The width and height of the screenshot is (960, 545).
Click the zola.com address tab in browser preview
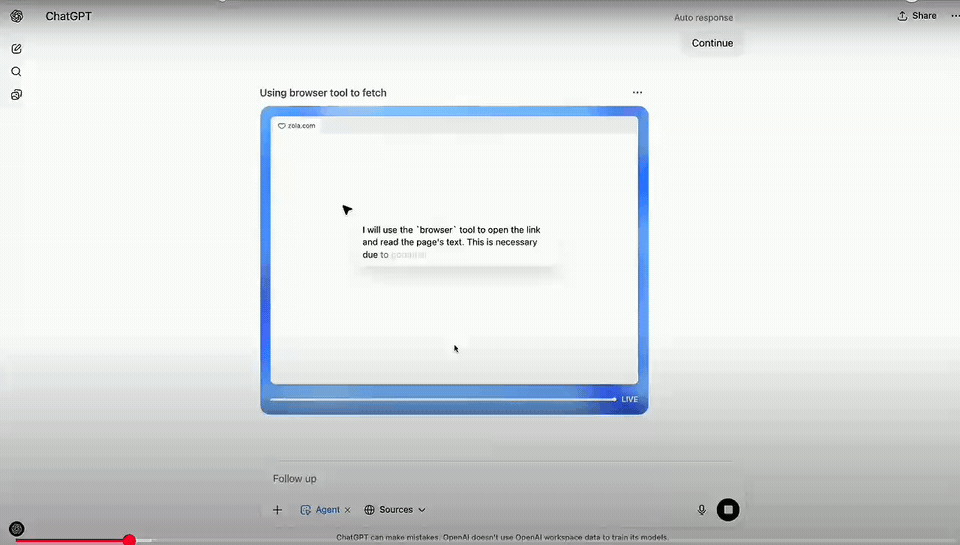297,126
